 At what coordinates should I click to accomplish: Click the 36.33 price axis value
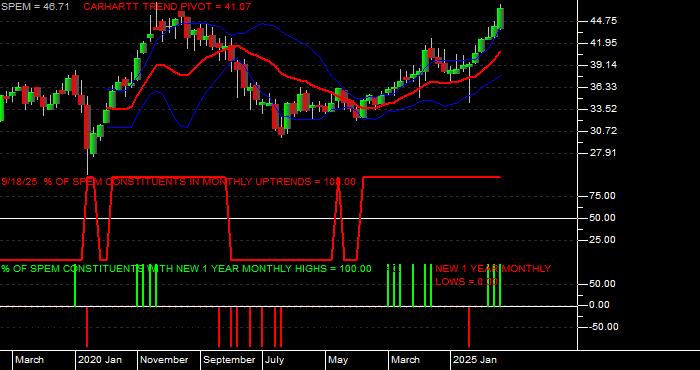(x=603, y=87)
